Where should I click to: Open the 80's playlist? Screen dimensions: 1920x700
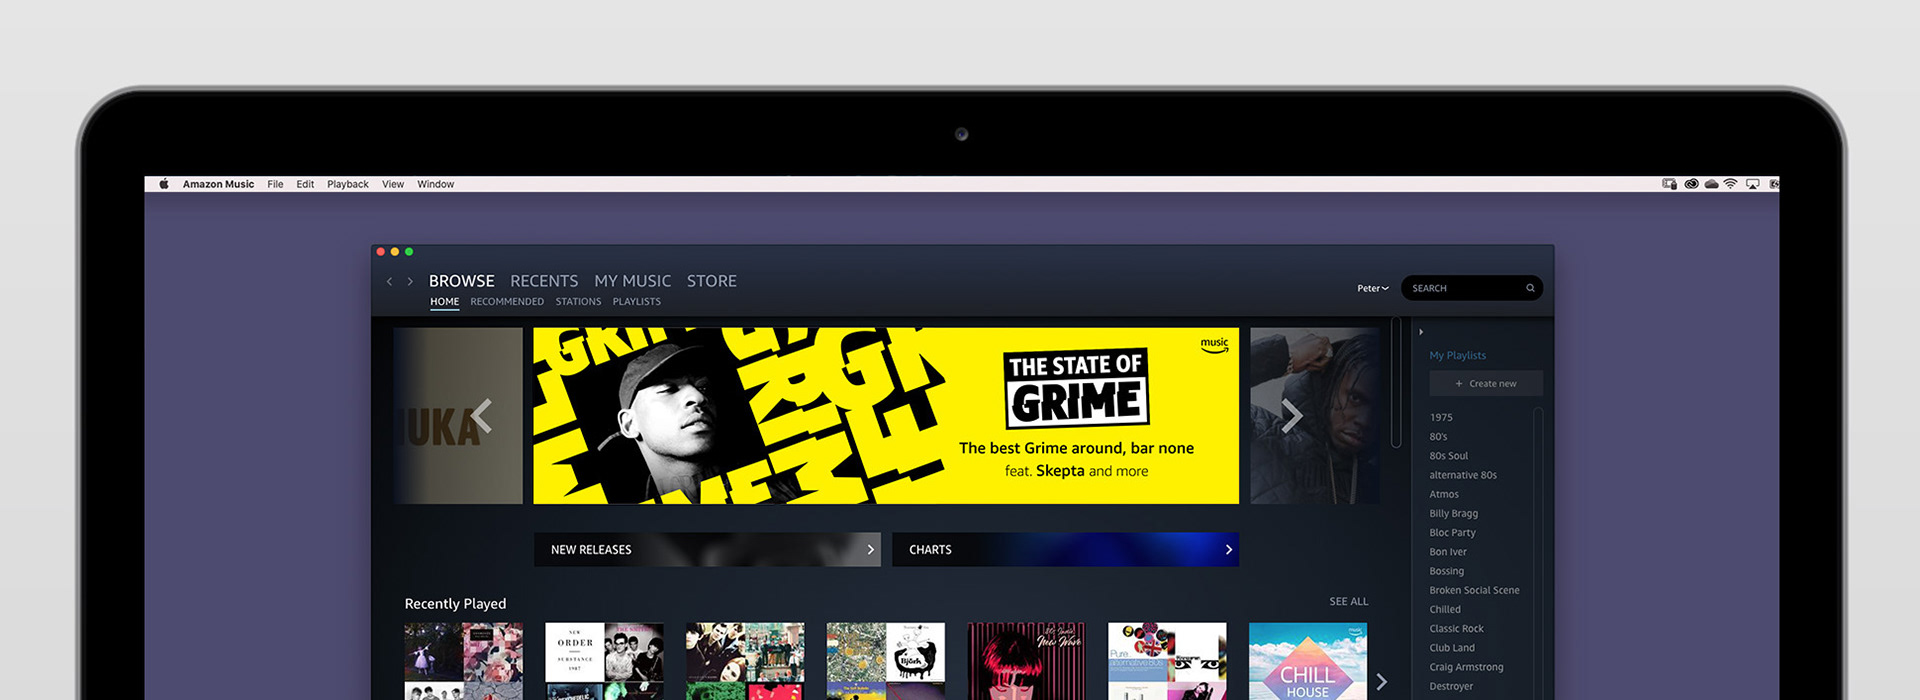pos(1438,436)
